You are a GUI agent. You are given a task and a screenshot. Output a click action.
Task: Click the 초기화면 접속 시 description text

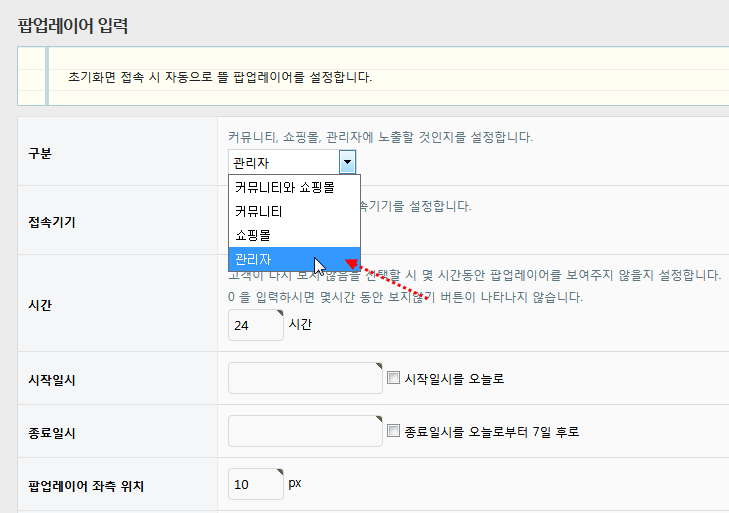(x=220, y=77)
